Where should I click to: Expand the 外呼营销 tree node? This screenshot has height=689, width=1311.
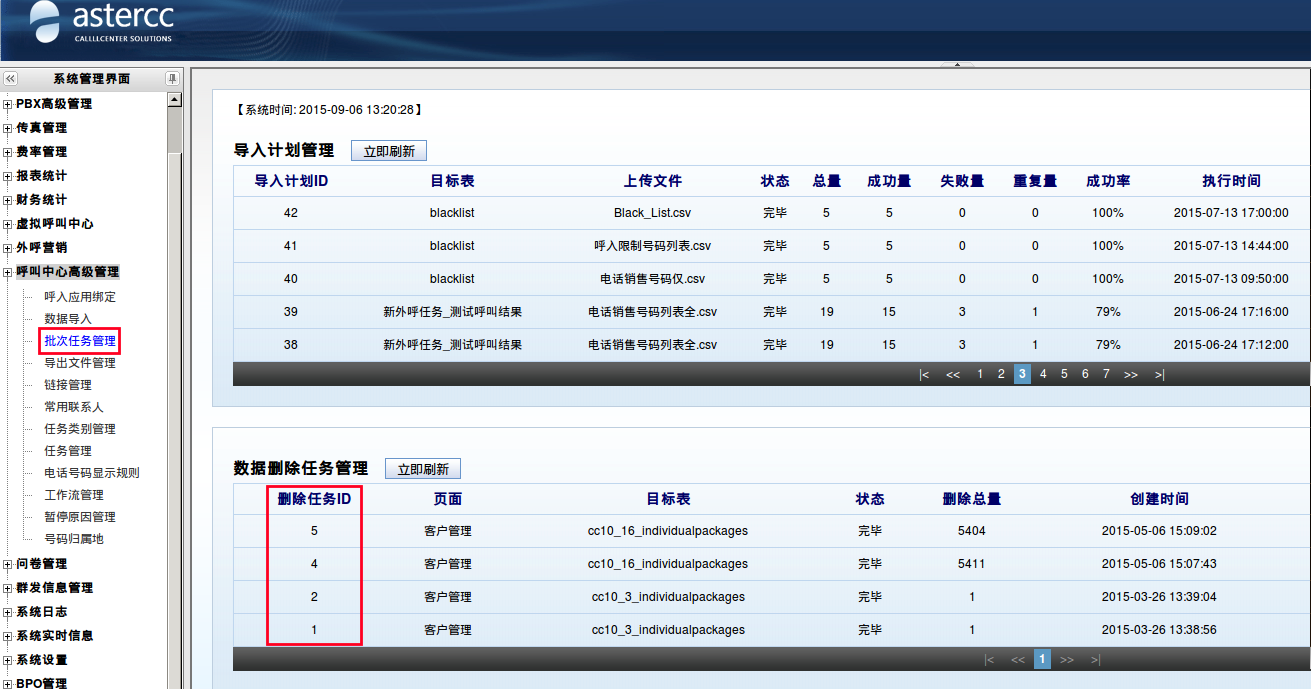click(8, 248)
